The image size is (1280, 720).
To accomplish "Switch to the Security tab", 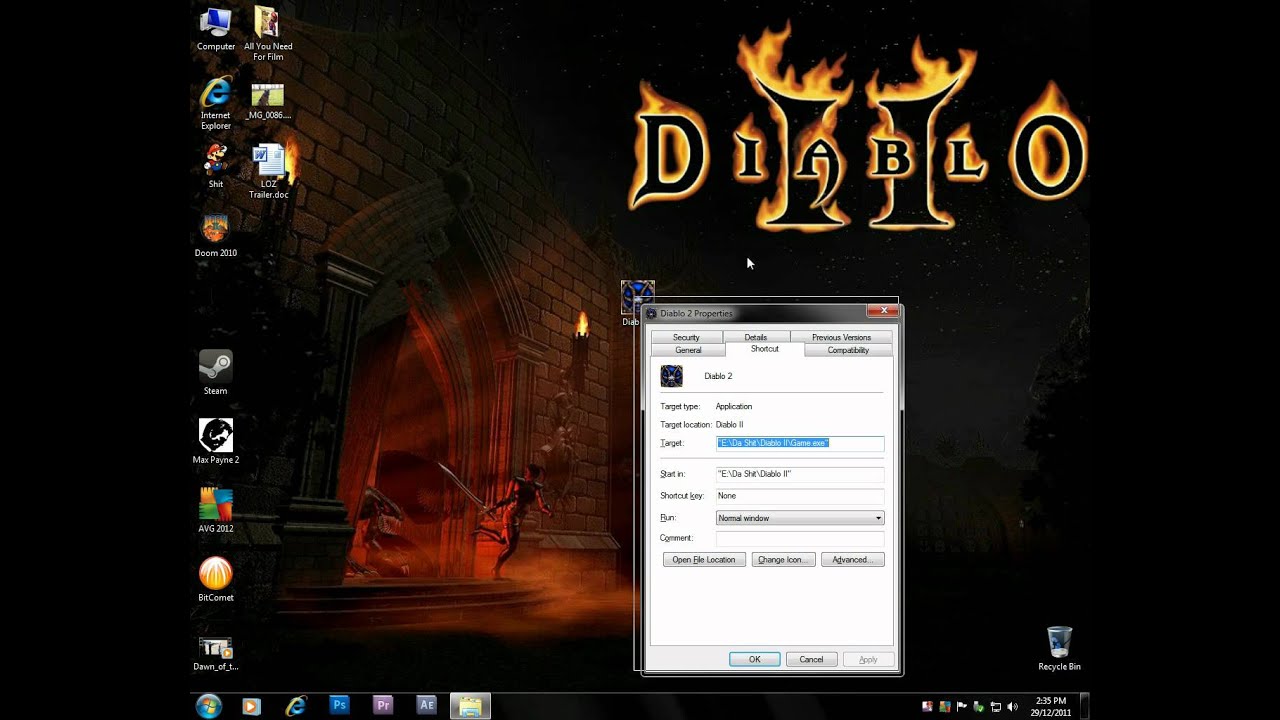I will click(x=686, y=337).
